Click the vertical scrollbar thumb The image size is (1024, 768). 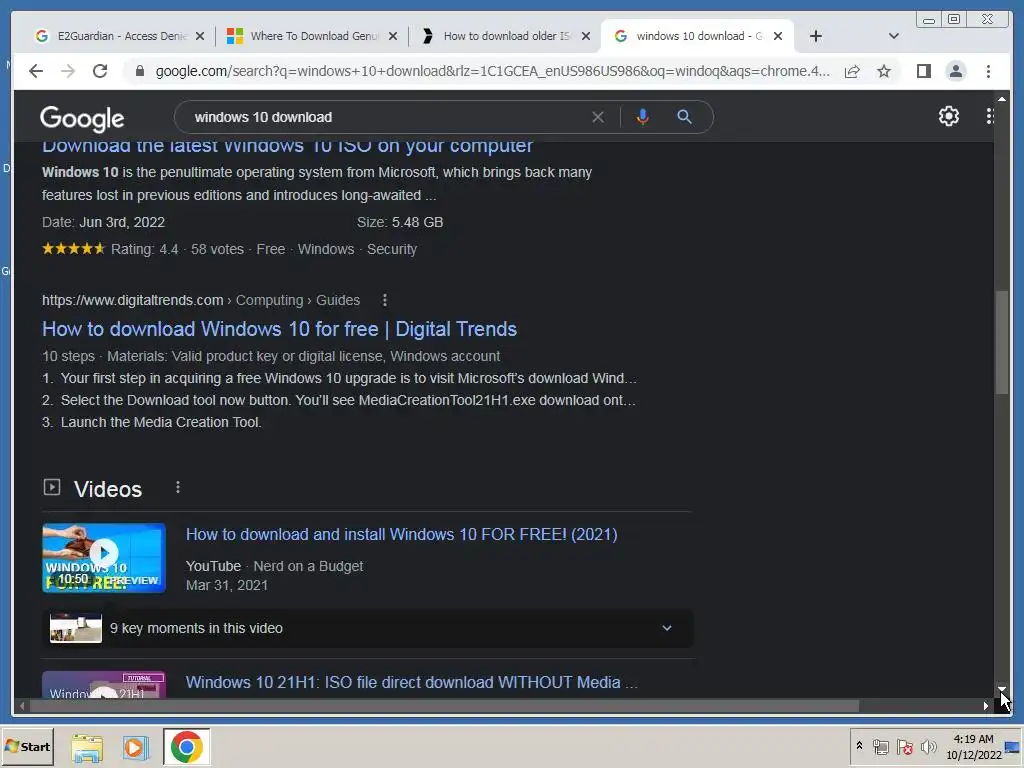pyautogui.click(x=1002, y=342)
